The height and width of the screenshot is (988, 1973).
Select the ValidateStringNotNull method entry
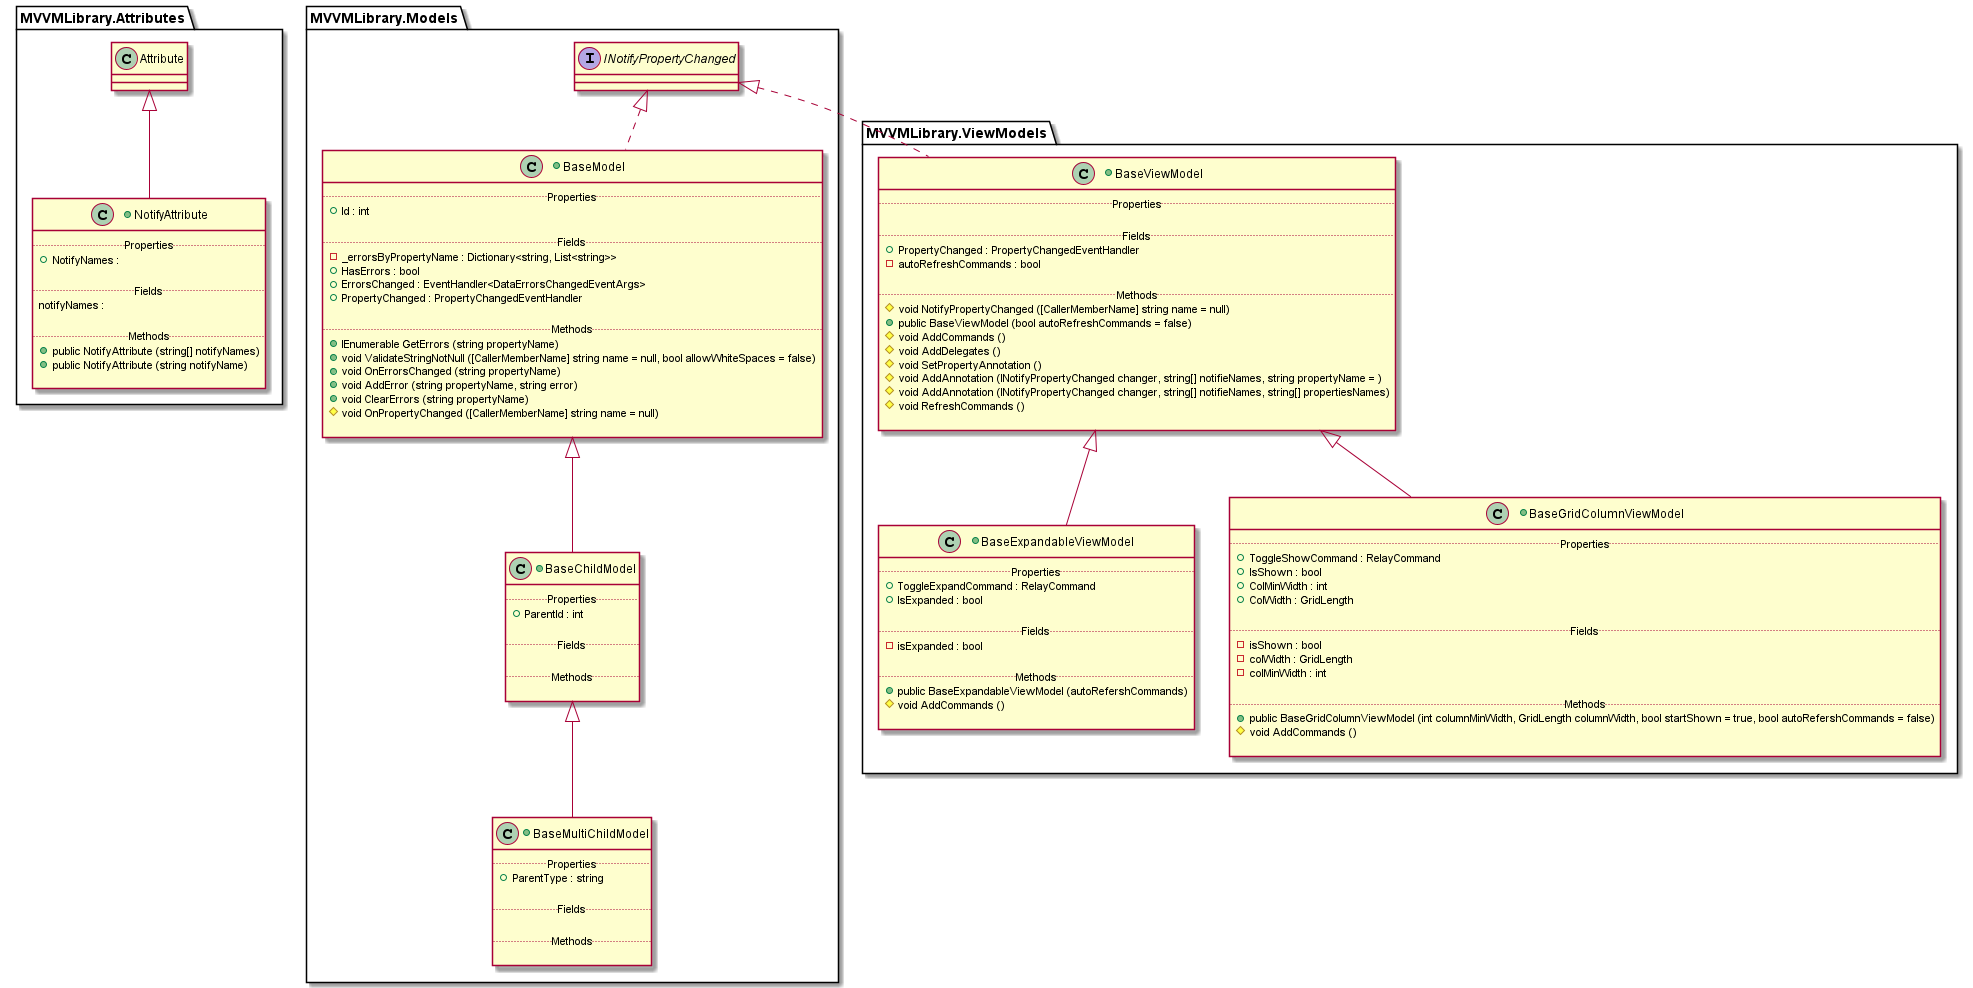(570, 358)
